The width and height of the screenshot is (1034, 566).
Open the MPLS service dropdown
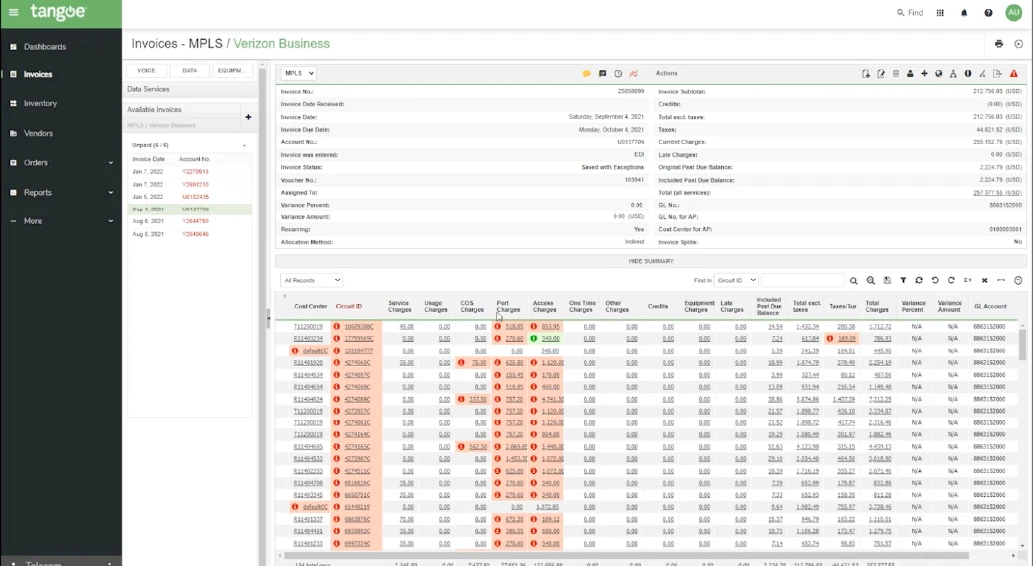pyautogui.click(x=298, y=73)
